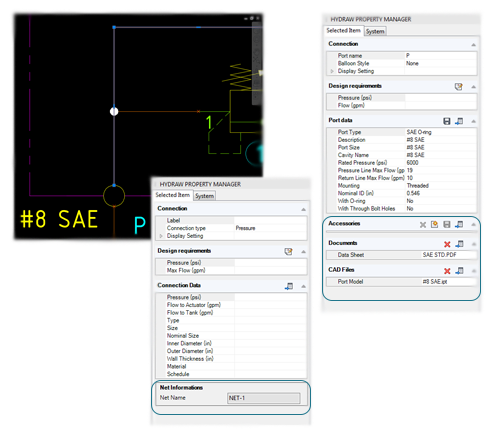
Task: Click the import icon in Connection Data header
Action: click(x=289, y=286)
